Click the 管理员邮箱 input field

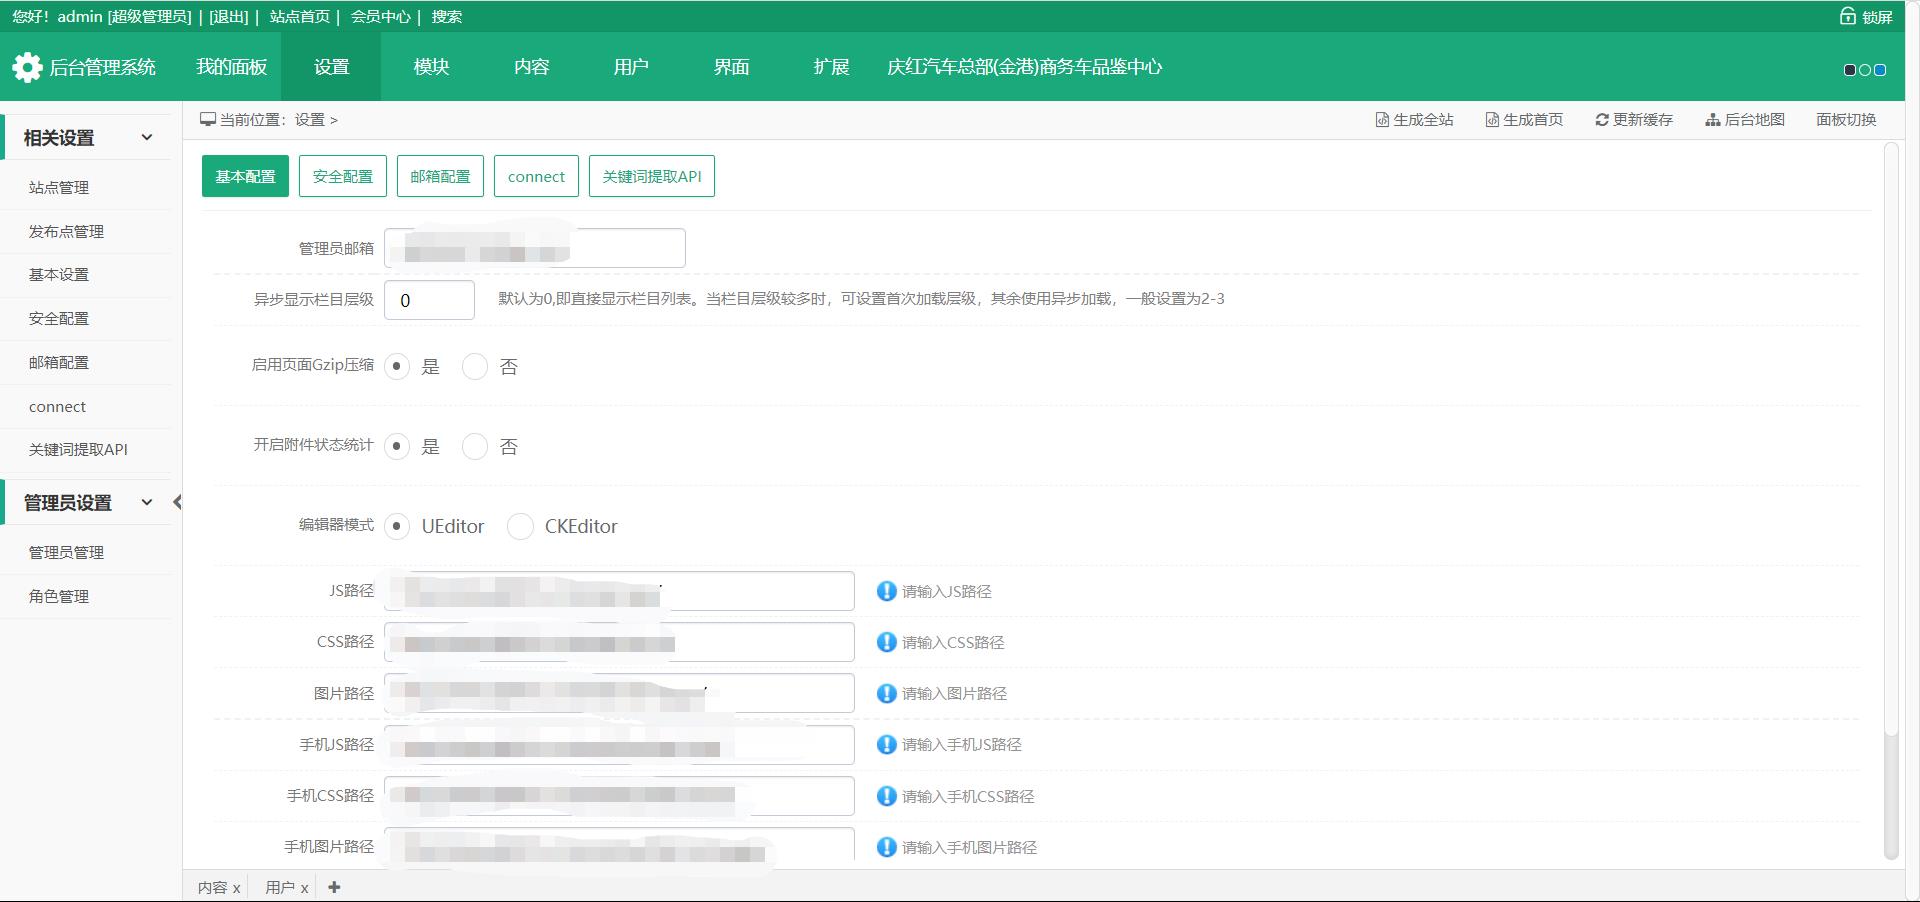click(x=535, y=248)
